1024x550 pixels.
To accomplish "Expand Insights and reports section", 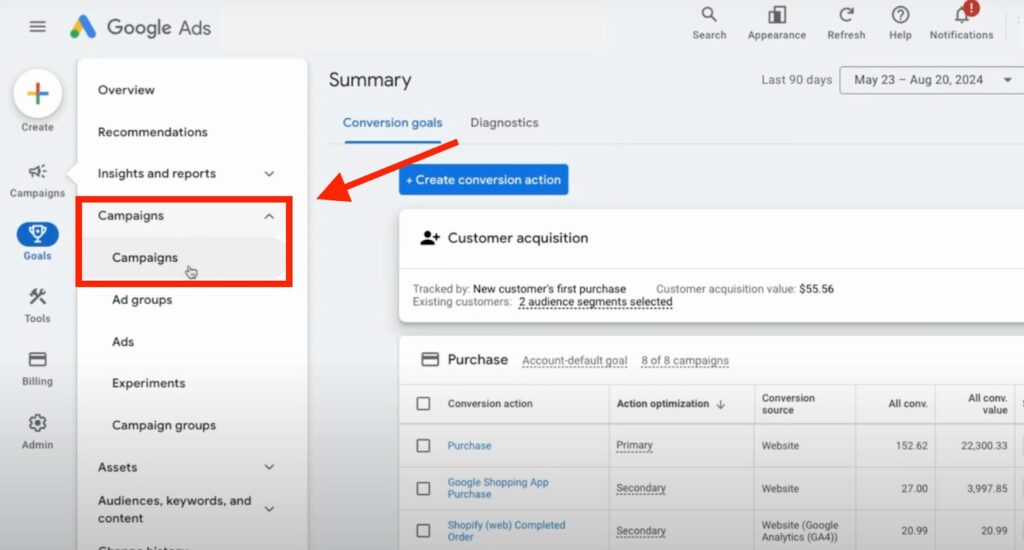I will 269,174.
